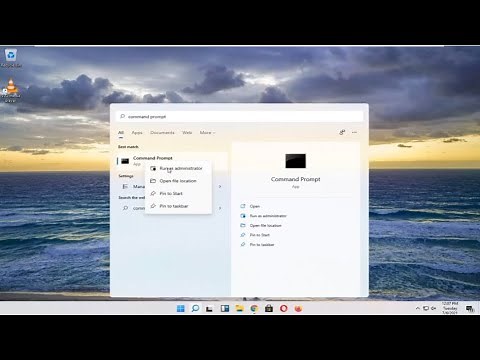Screen dimensions: 480x360
Task: Expand the settings result chevron arrow
Action: 220,187
